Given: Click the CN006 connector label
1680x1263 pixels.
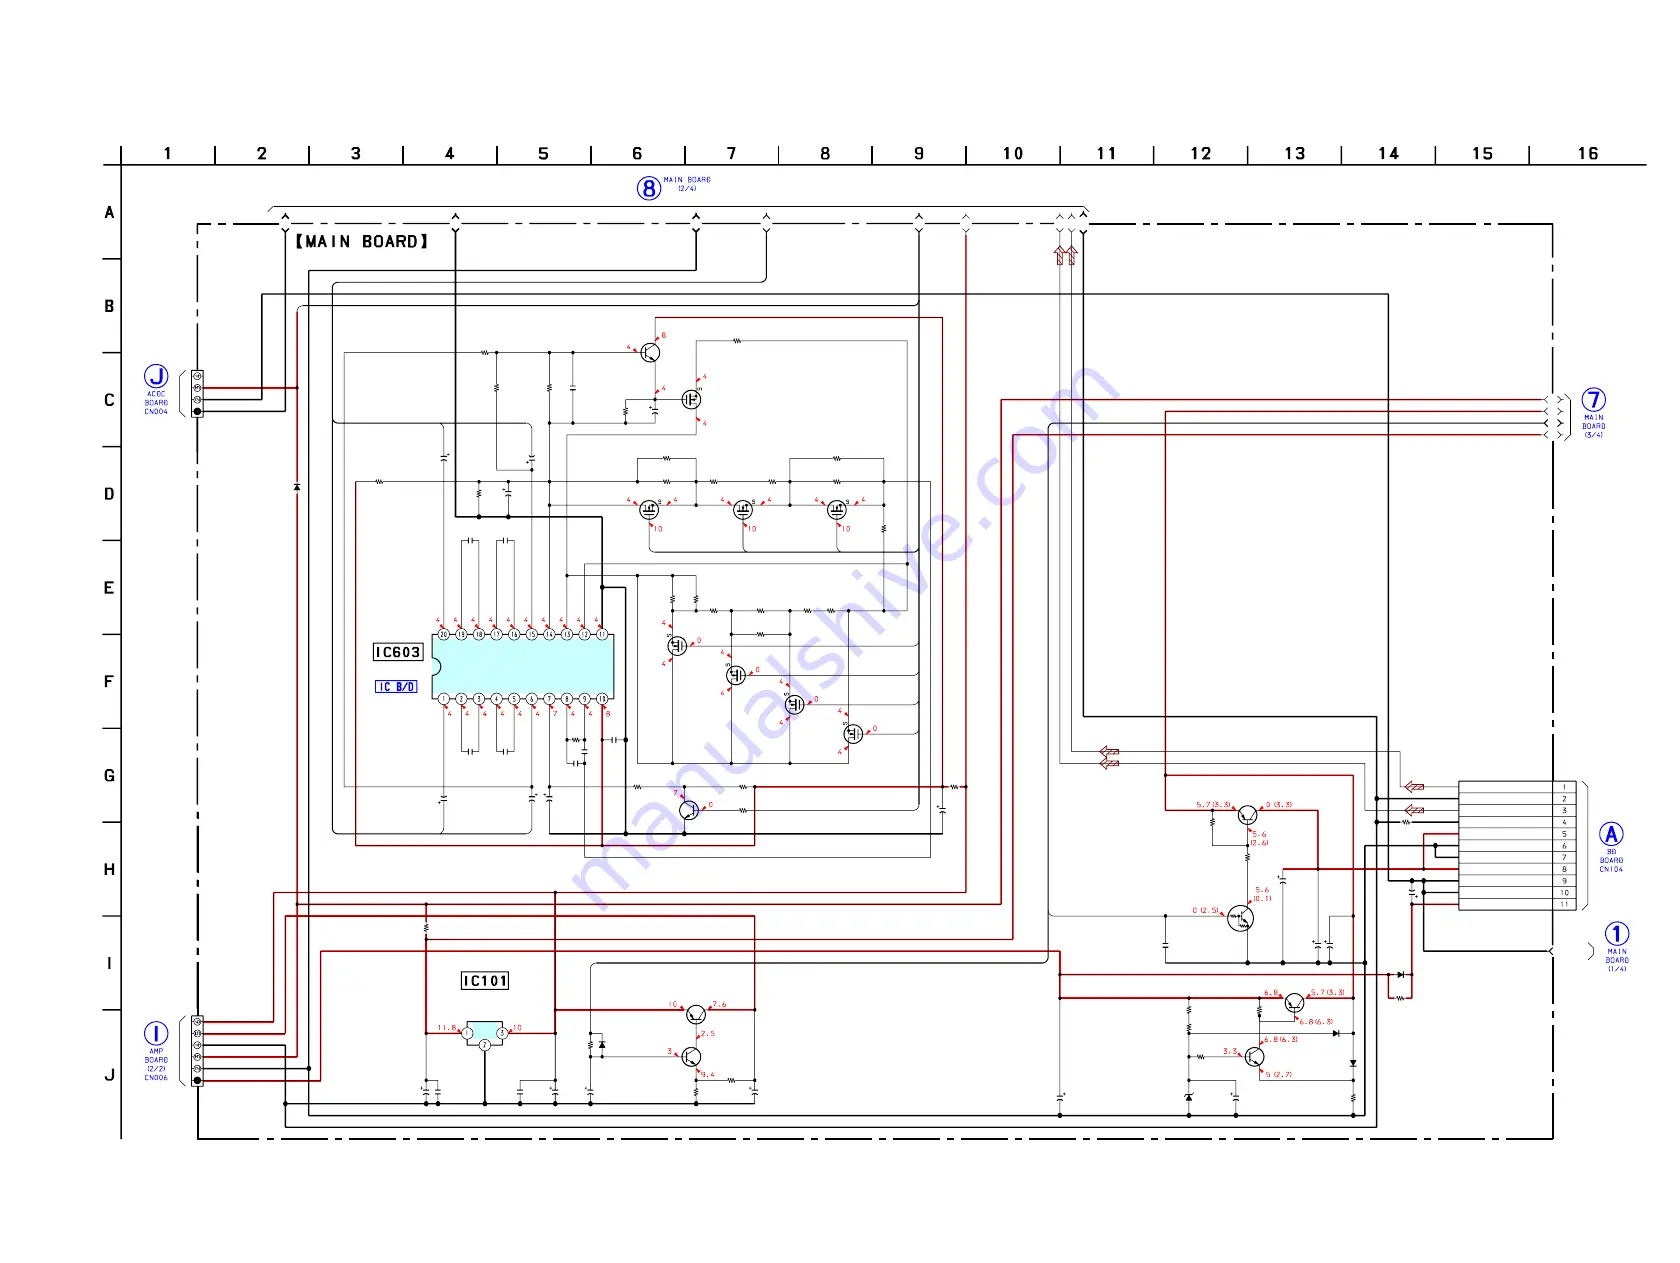Looking at the screenshot, I should tap(156, 1078).
